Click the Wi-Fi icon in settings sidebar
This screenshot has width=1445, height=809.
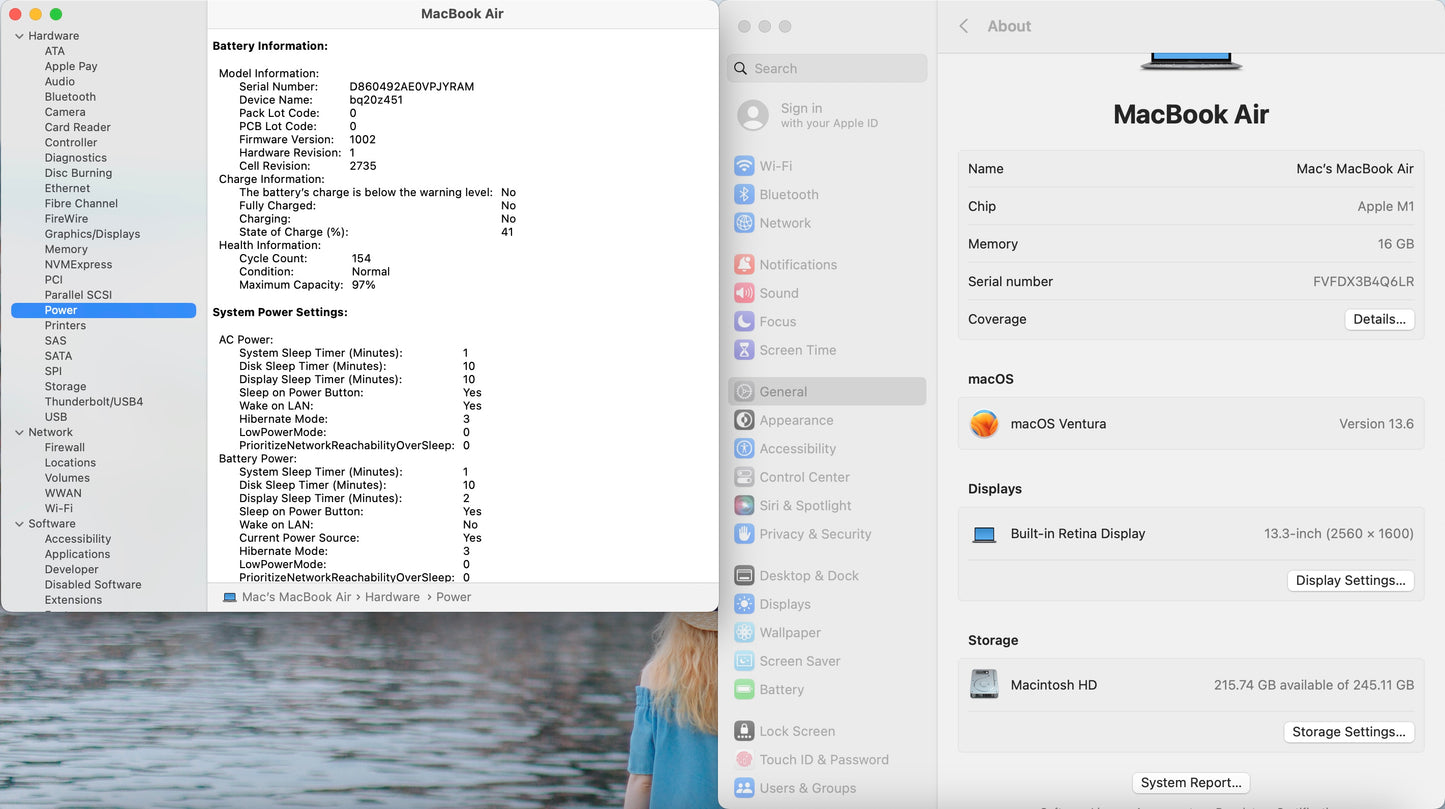(x=744, y=166)
